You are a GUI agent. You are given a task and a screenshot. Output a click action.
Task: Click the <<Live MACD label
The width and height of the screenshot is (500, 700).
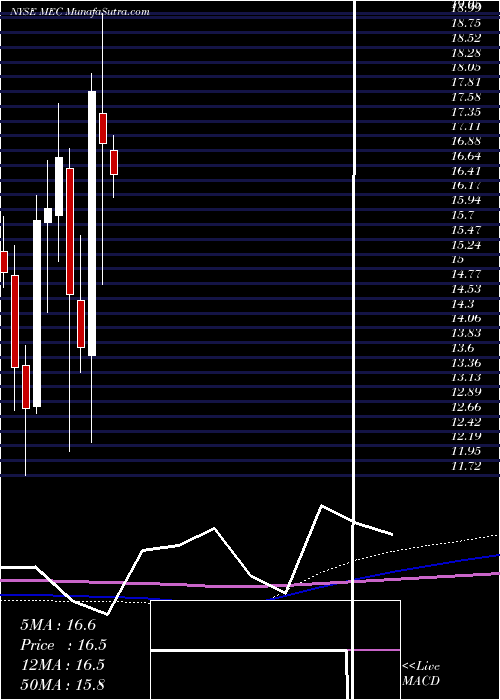click(x=421, y=673)
